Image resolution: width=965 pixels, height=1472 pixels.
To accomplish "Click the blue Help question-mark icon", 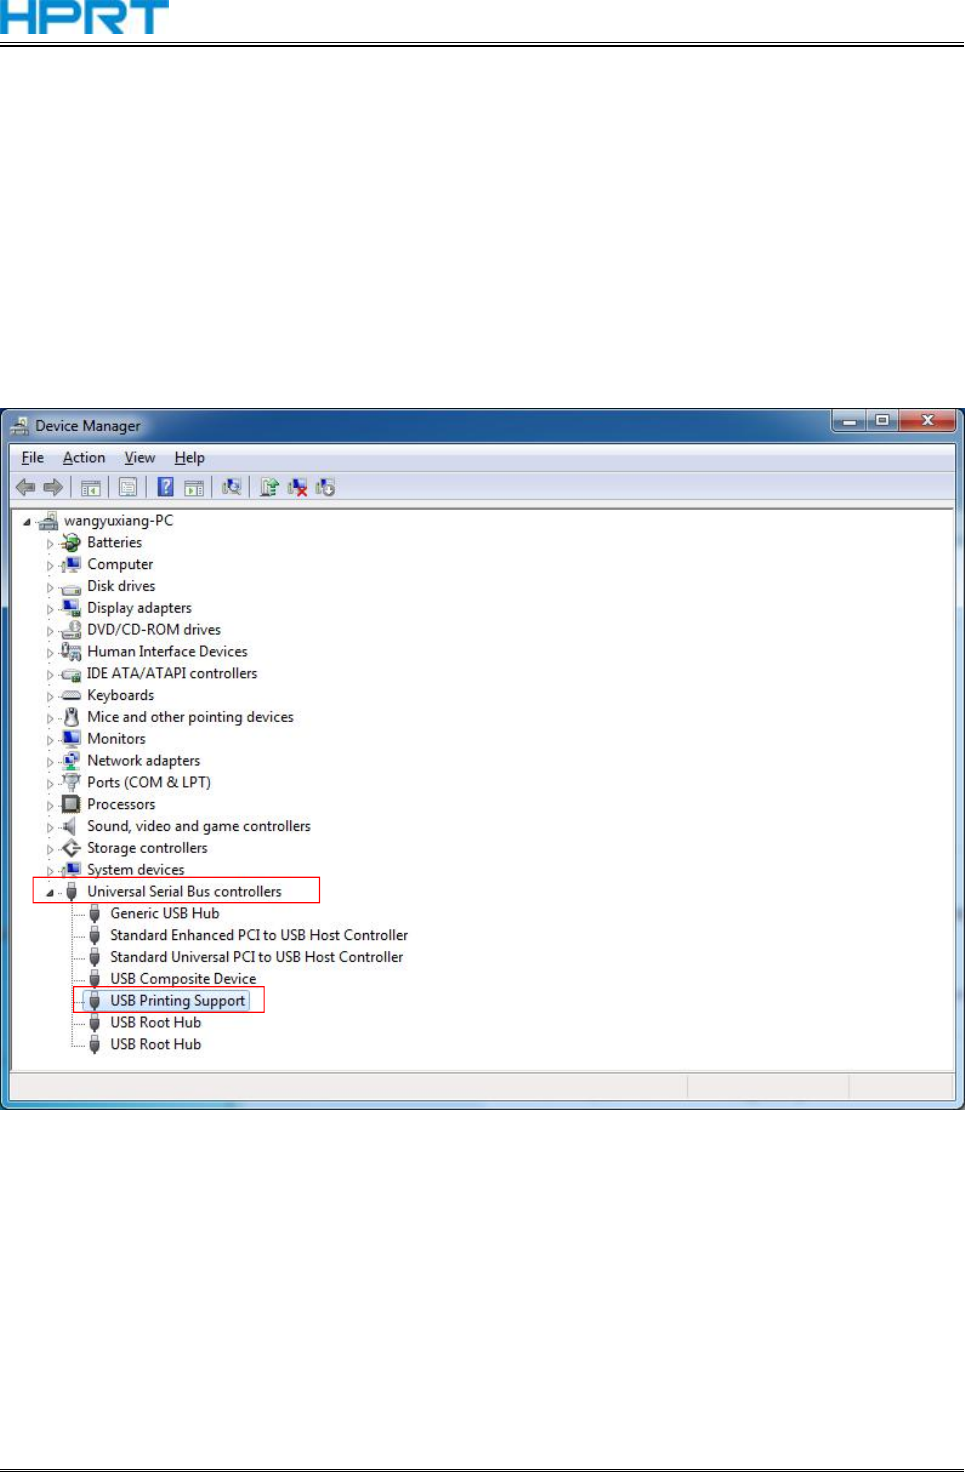I will (166, 487).
